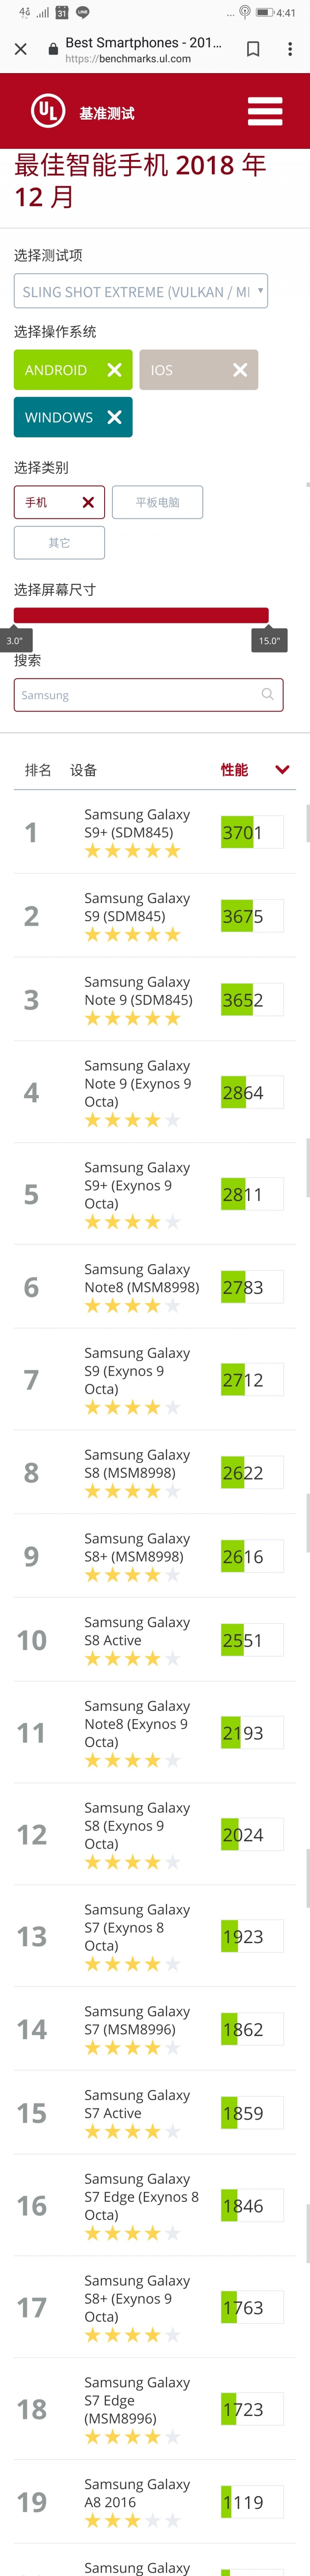Image resolution: width=310 pixels, height=2576 pixels.
Task: Toggle the ANDROID OS filter
Action: pyautogui.click(x=73, y=370)
